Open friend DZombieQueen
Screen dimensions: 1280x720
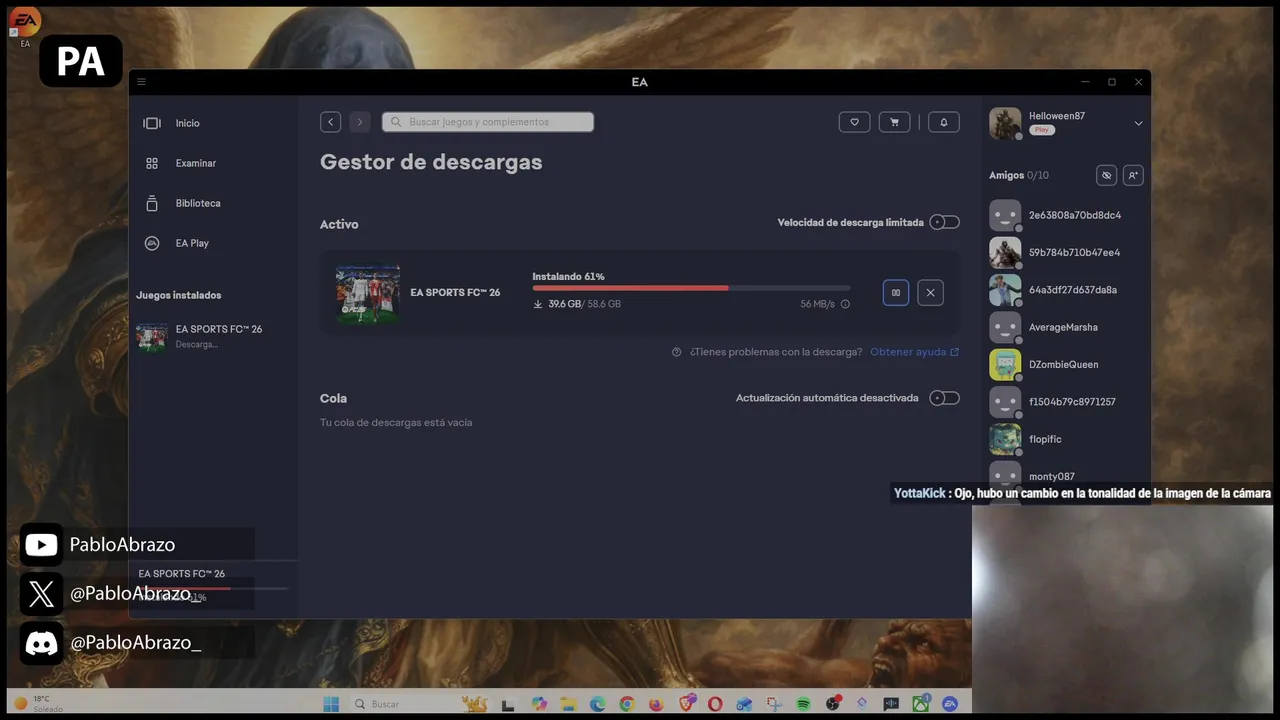1066,364
